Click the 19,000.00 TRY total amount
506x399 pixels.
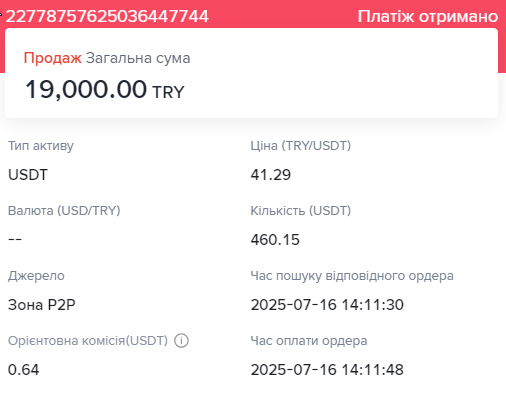(105, 90)
